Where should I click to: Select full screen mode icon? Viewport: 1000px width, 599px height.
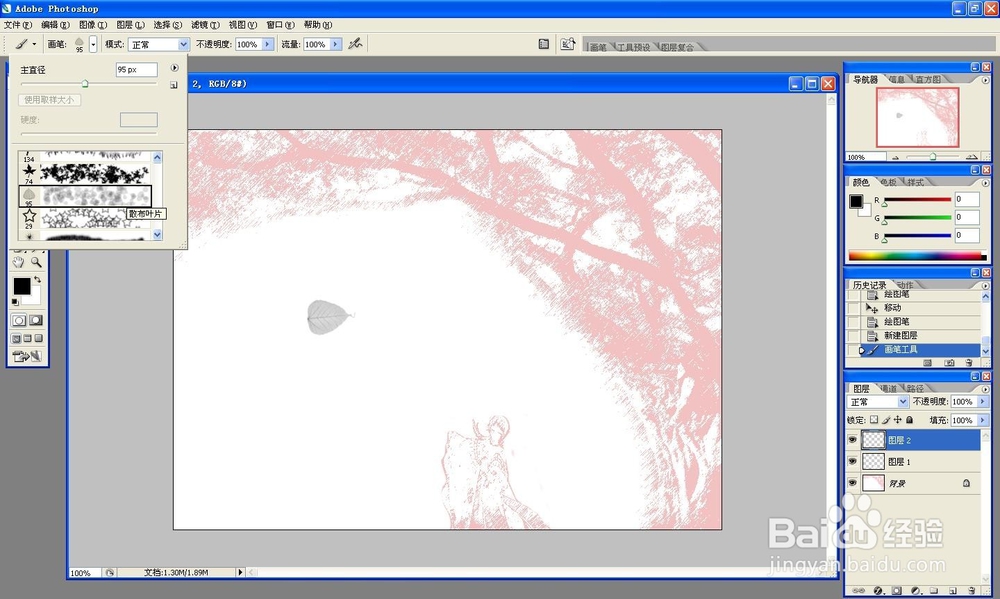click(x=38, y=338)
